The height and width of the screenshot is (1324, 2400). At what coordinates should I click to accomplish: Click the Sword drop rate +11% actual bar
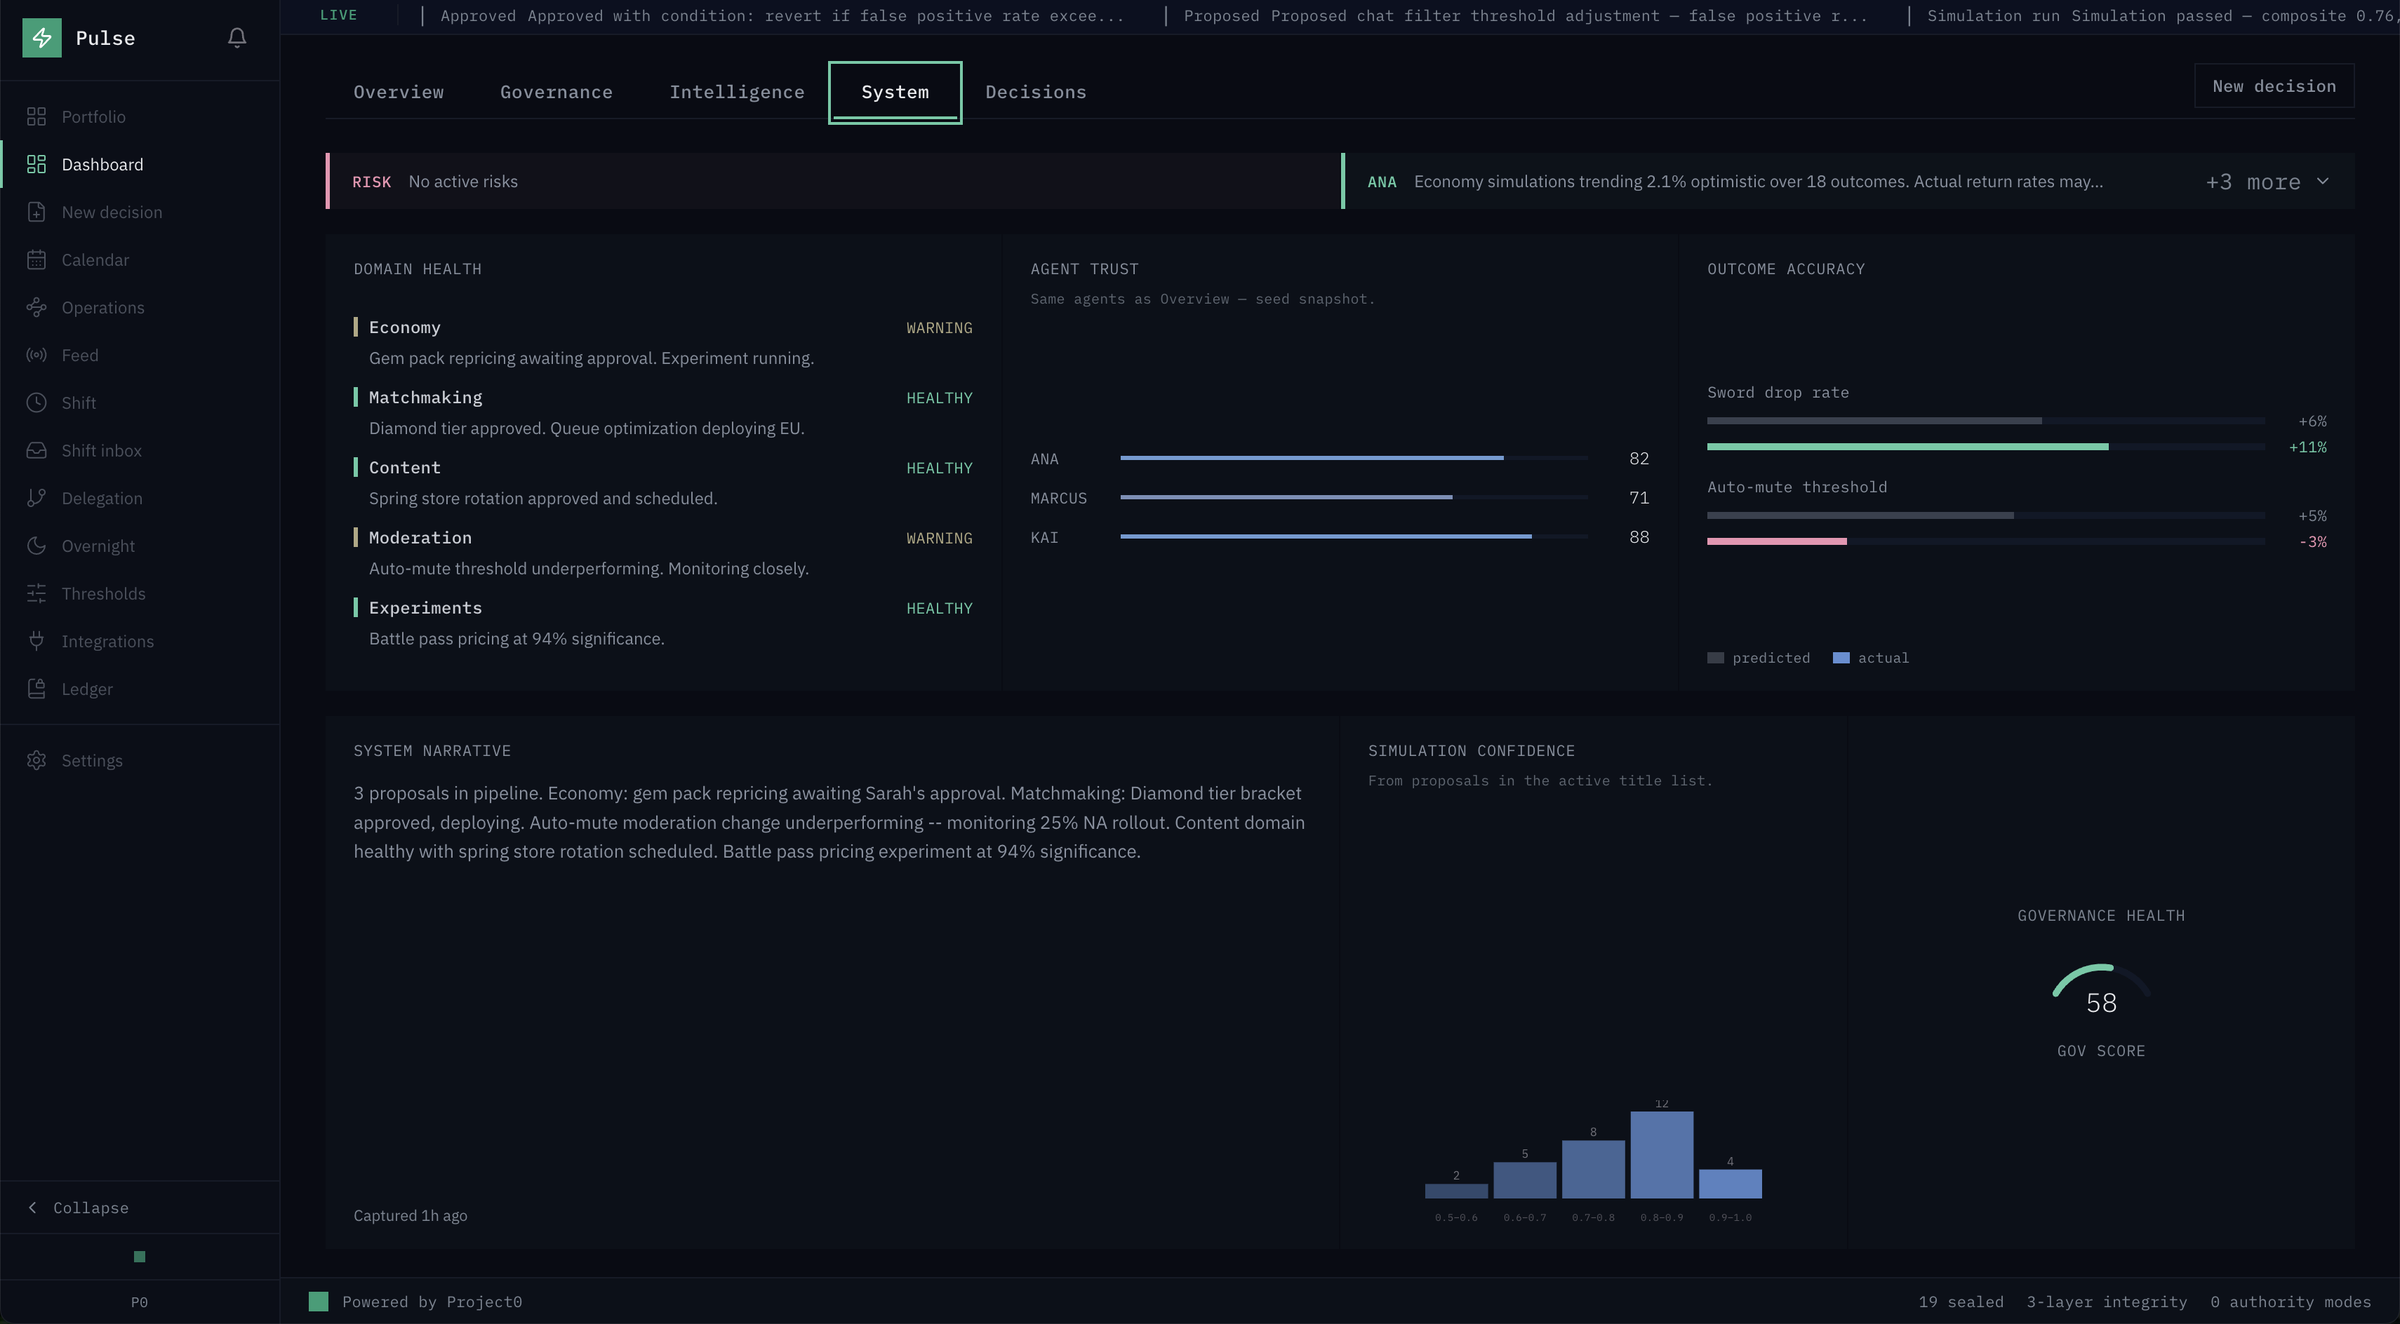pos(1908,447)
